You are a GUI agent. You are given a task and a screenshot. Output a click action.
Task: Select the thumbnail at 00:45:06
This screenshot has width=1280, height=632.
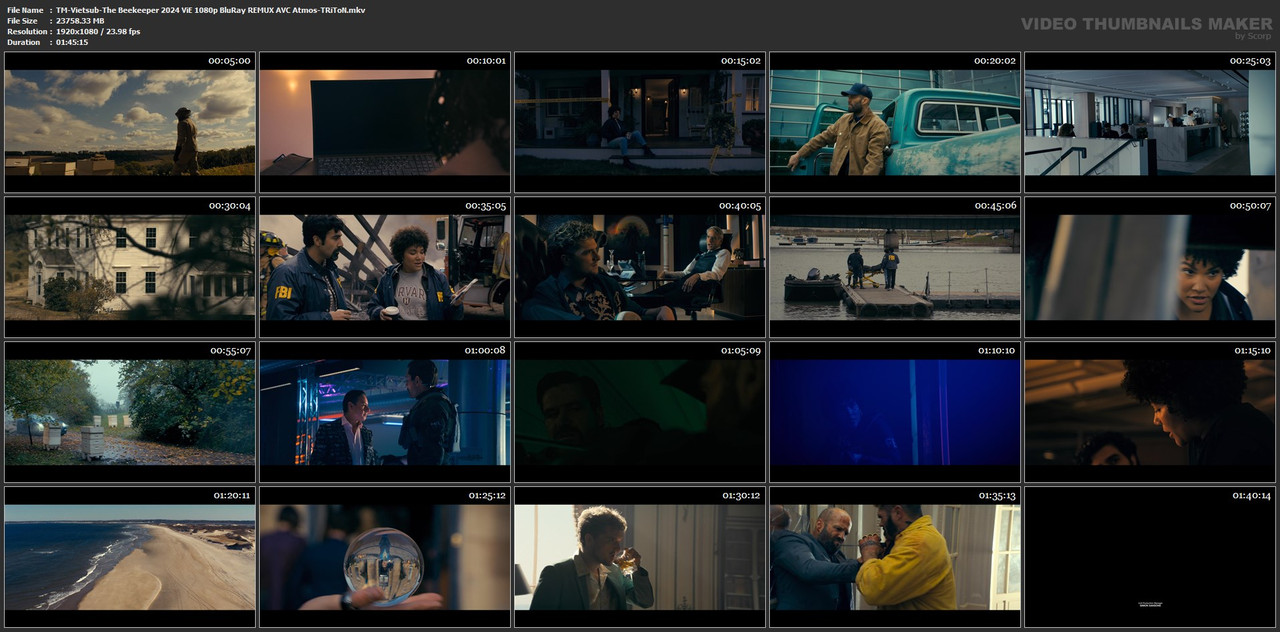tap(895, 267)
